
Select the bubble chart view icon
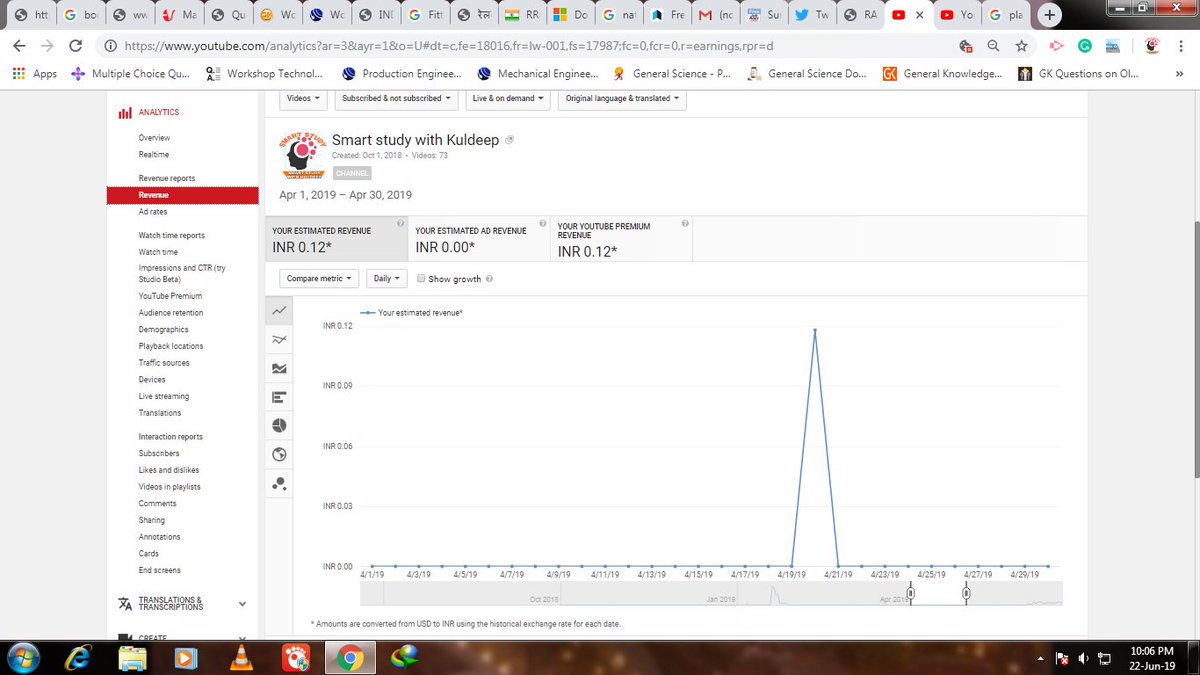(279, 484)
